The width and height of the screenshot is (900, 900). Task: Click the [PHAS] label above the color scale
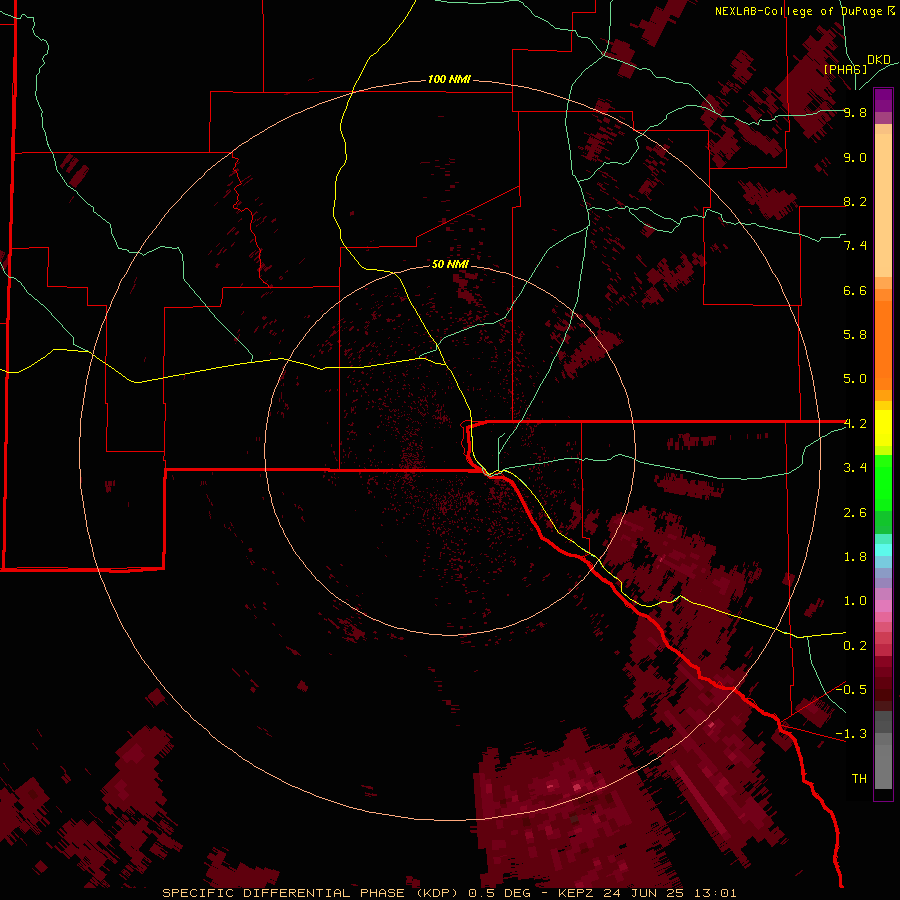tap(845, 69)
